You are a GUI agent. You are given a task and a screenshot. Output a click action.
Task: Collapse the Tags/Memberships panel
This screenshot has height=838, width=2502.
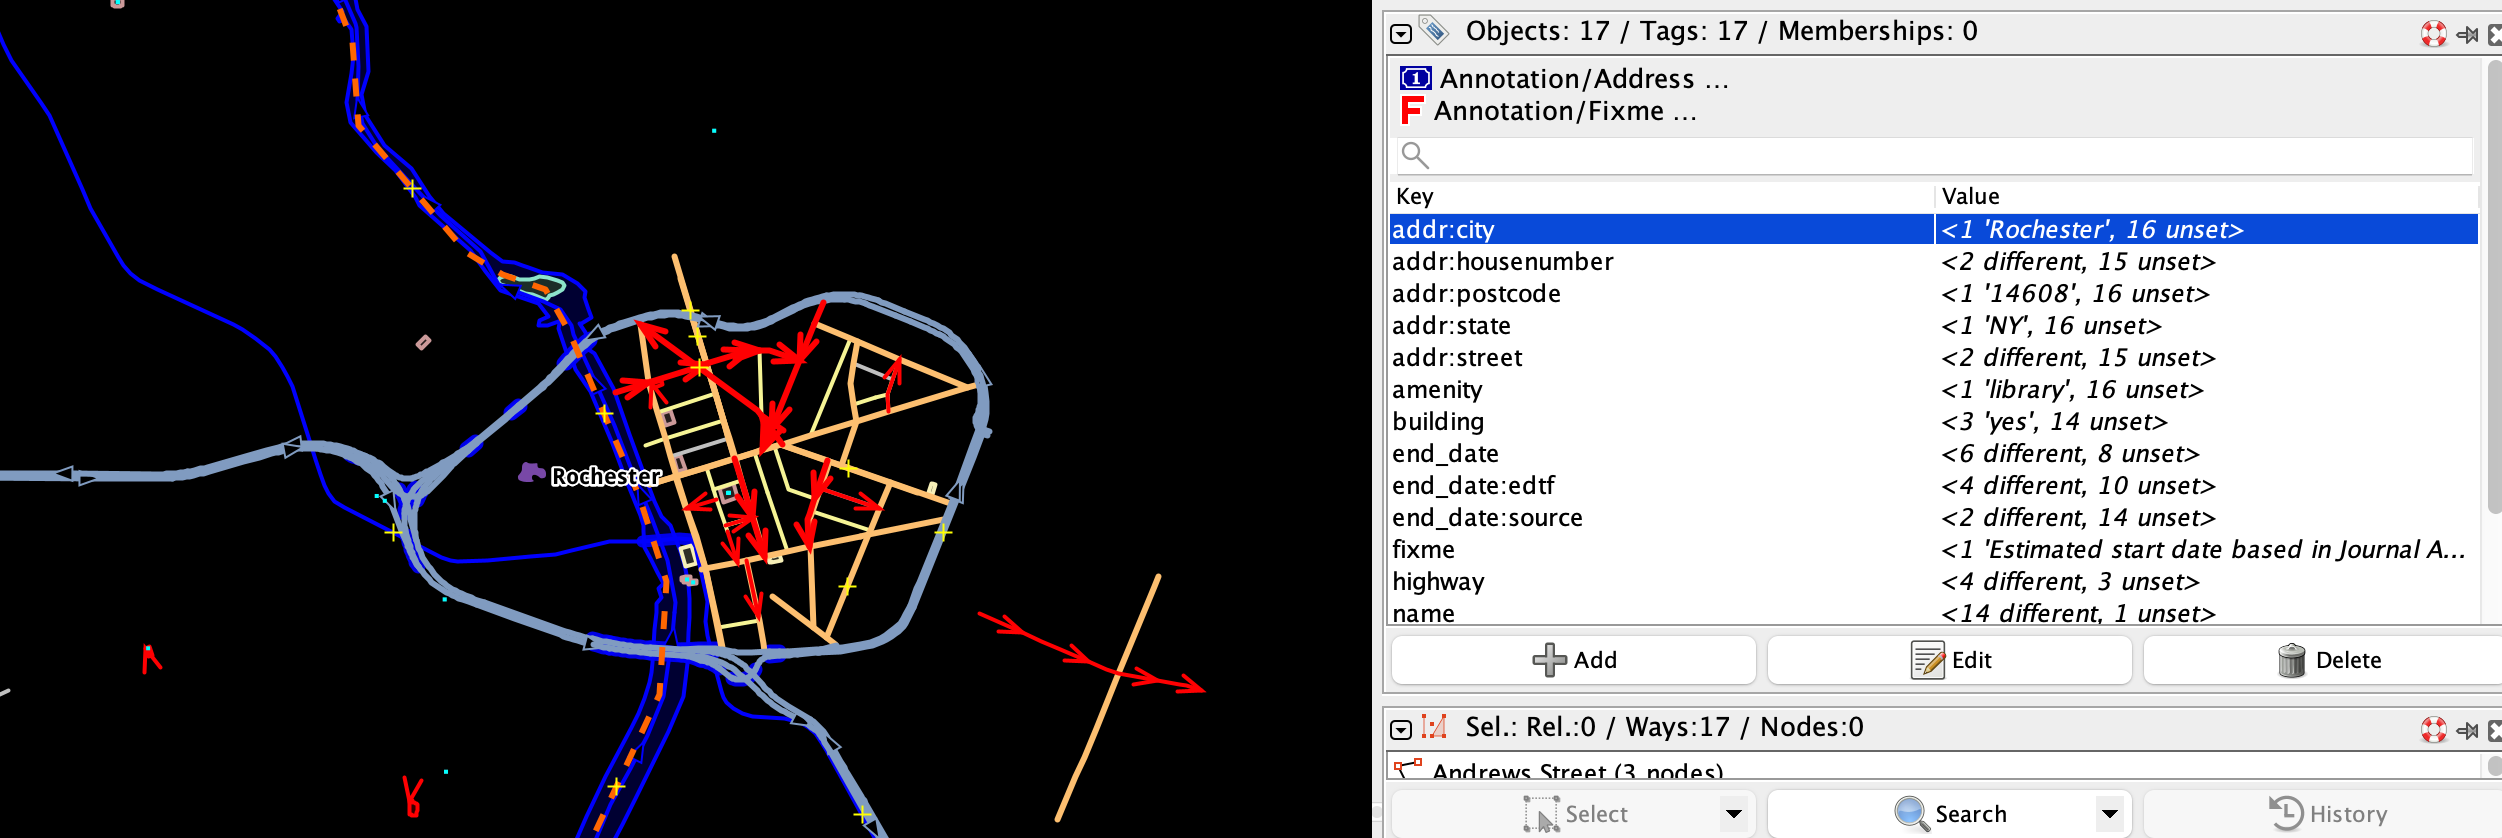[x=1401, y=34]
